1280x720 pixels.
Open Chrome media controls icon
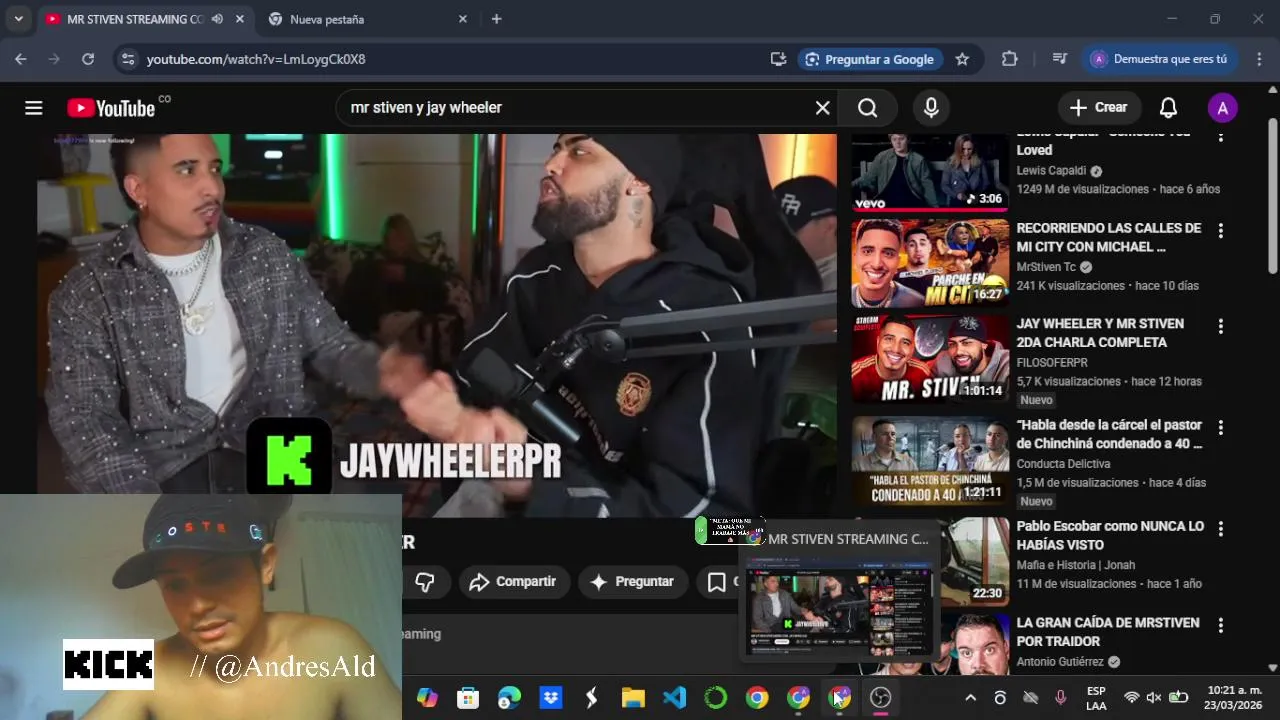point(1060,59)
